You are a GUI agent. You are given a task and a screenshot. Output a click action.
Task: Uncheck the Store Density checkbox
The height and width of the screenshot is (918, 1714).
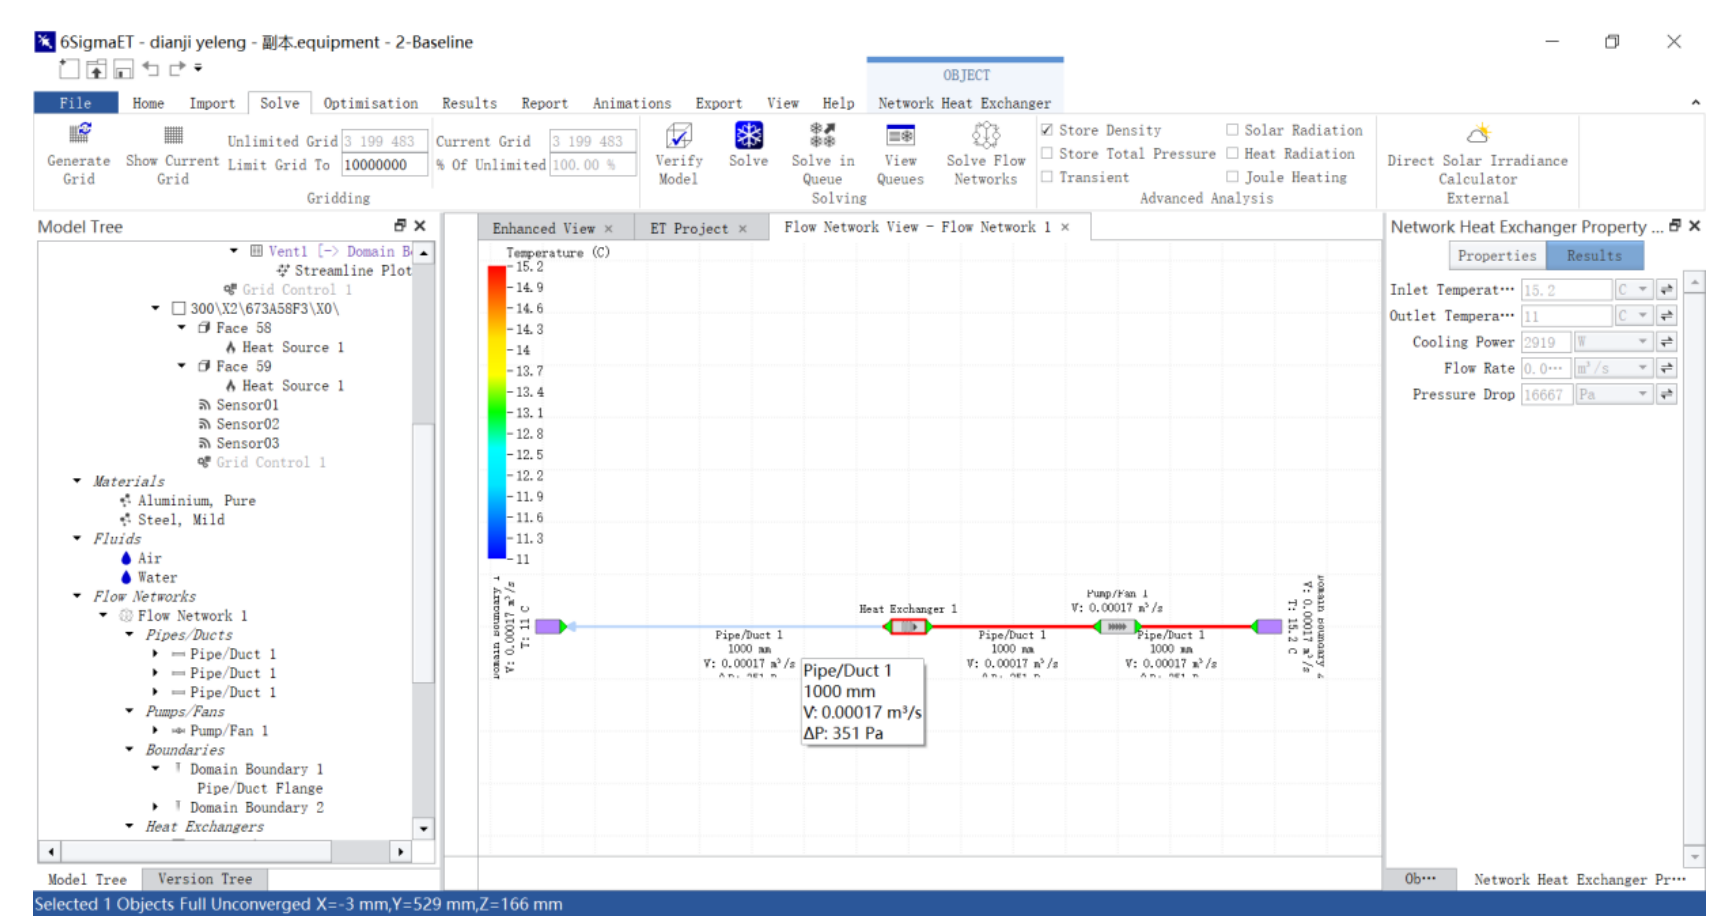[x=1047, y=130]
